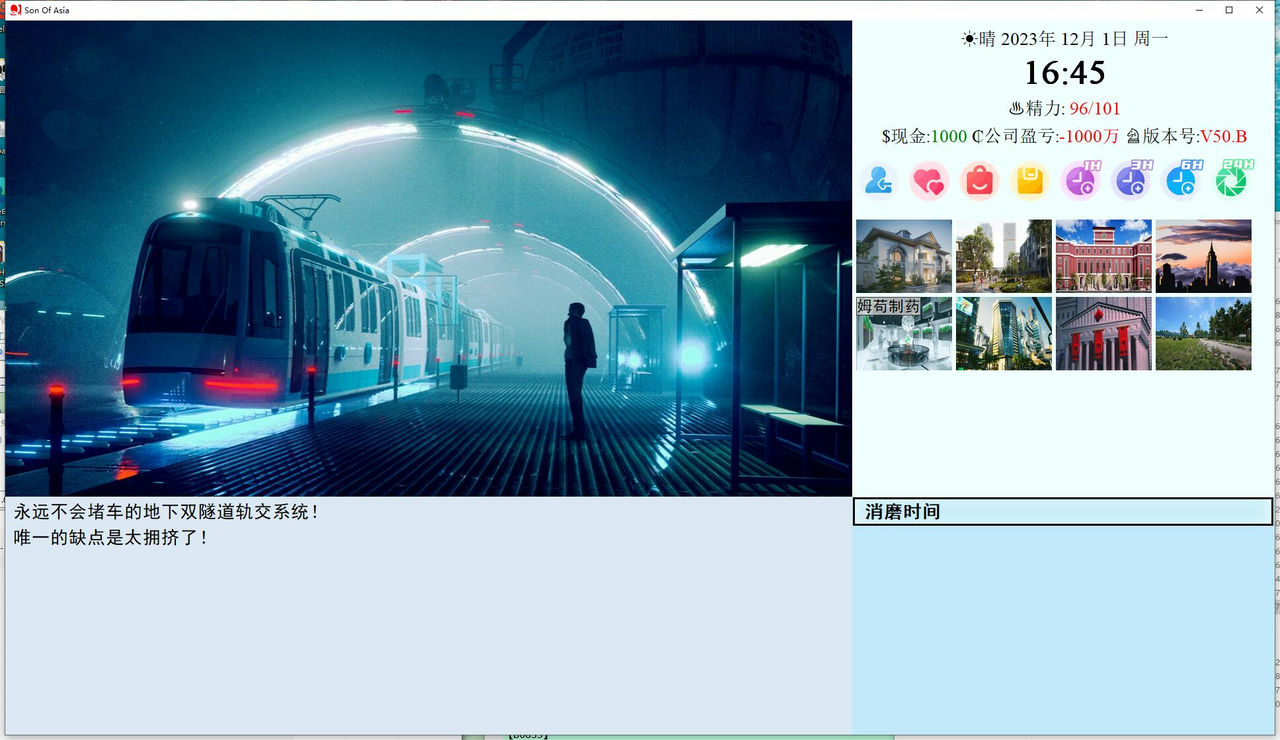Pass time via the 6H clock icon
Viewport: 1280px width, 740px height.
1181,181
